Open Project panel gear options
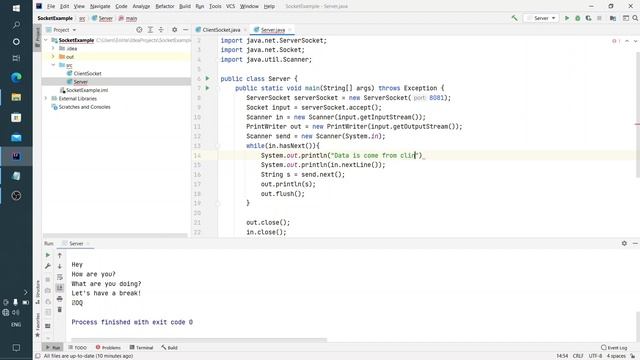Image resolution: width=640 pixels, height=360 pixels. [175, 30]
